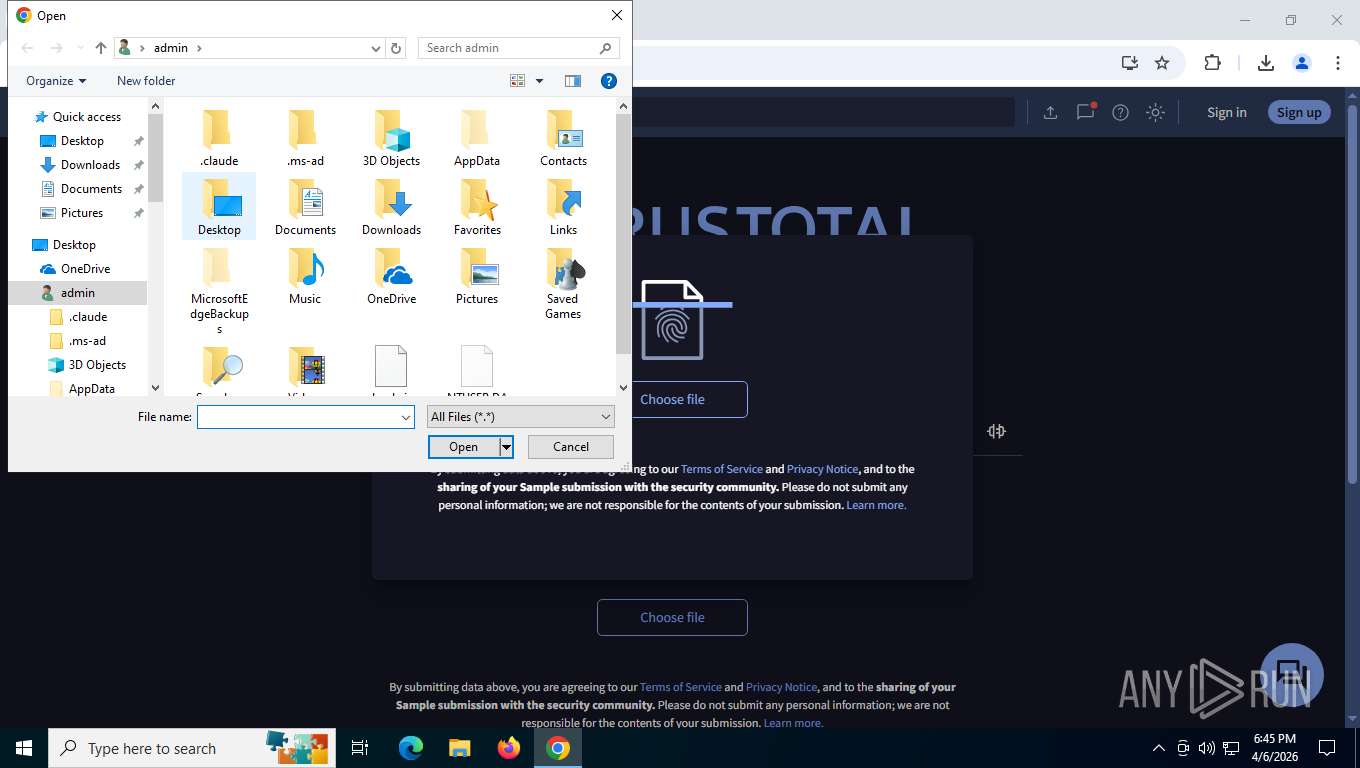The width and height of the screenshot is (1360, 768).
Task: Open Microsoft Edge from the taskbar
Action: pyautogui.click(x=411, y=748)
